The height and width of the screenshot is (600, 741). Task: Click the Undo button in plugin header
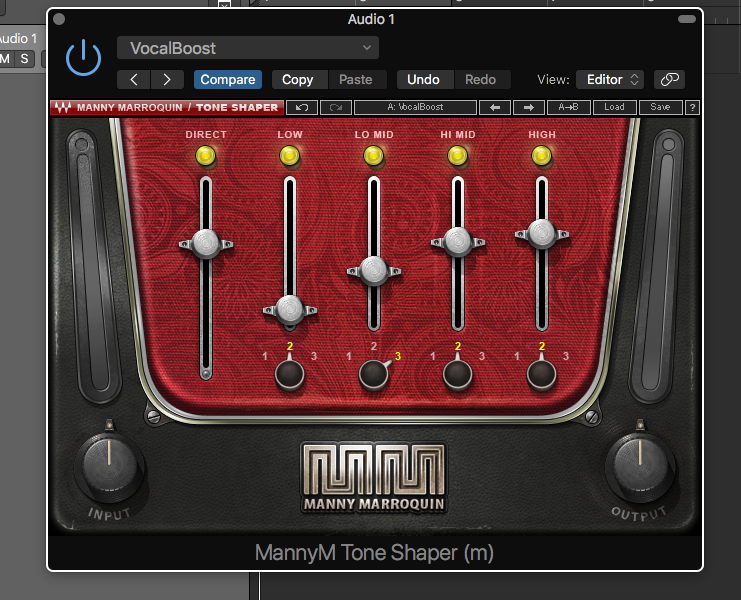click(x=423, y=79)
